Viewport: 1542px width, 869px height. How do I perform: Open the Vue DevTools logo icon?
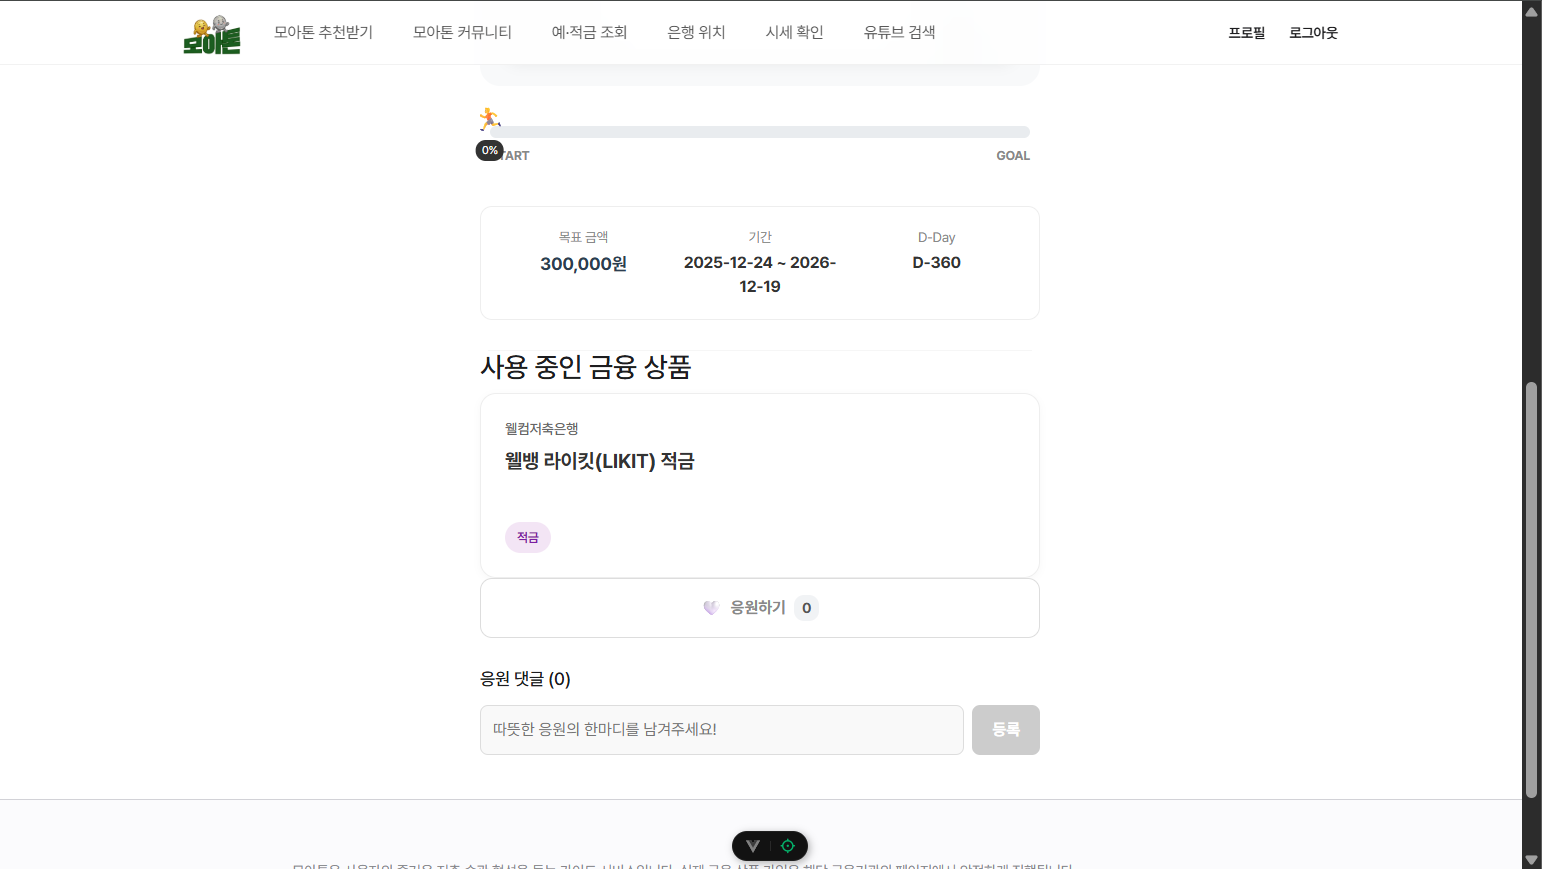point(753,846)
